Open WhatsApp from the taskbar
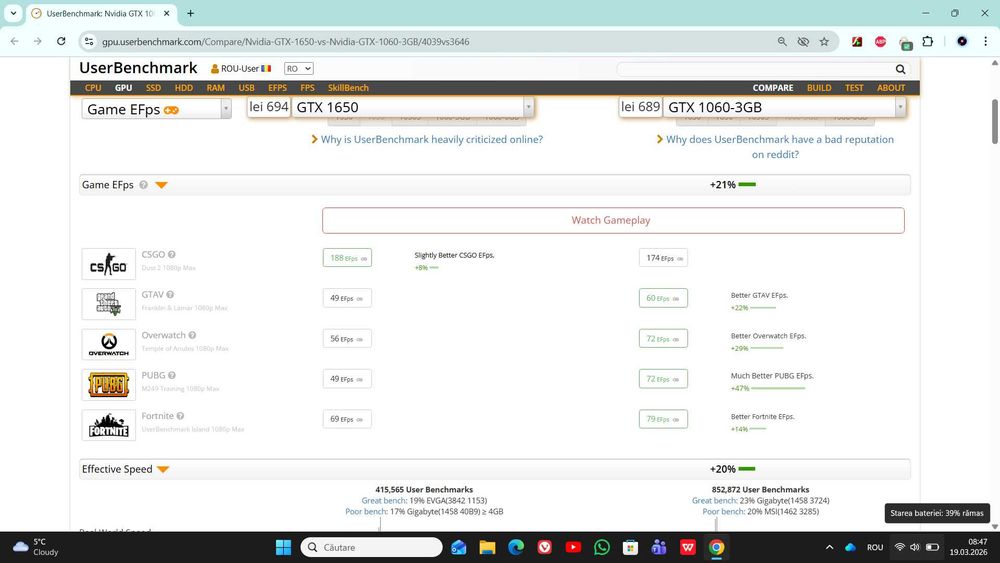1000x563 pixels. click(601, 547)
